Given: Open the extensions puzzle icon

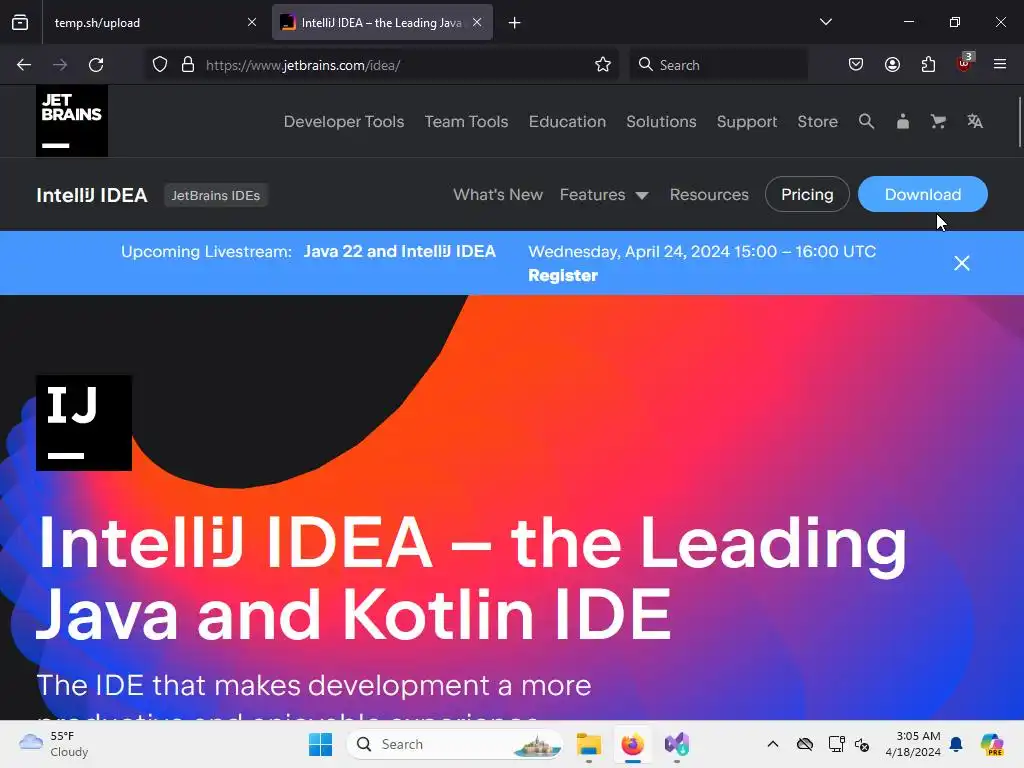Looking at the screenshot, I should click(x=928, y=65).
